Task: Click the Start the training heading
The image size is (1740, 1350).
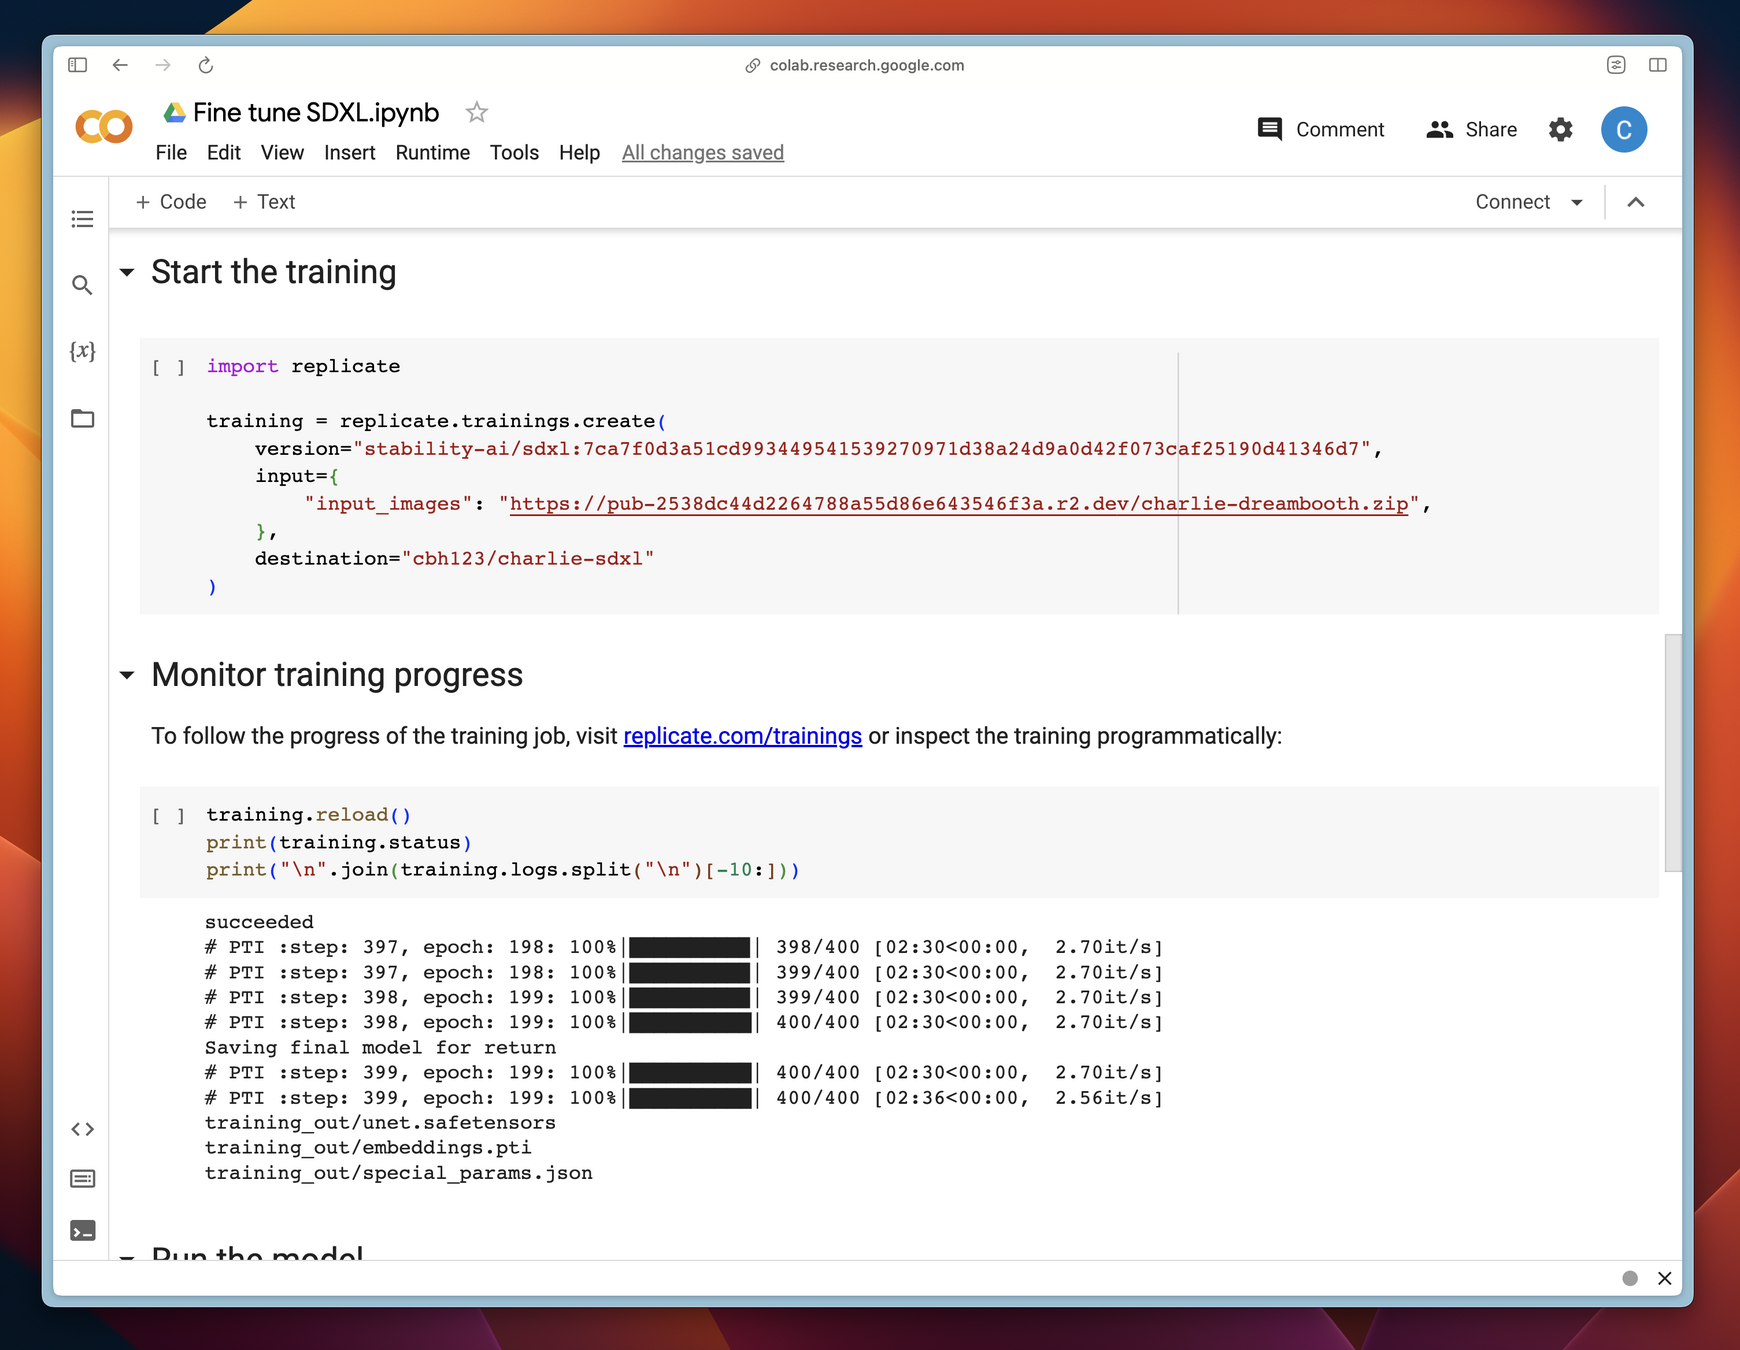Action: pyautogui.click(x=274, y=272)
